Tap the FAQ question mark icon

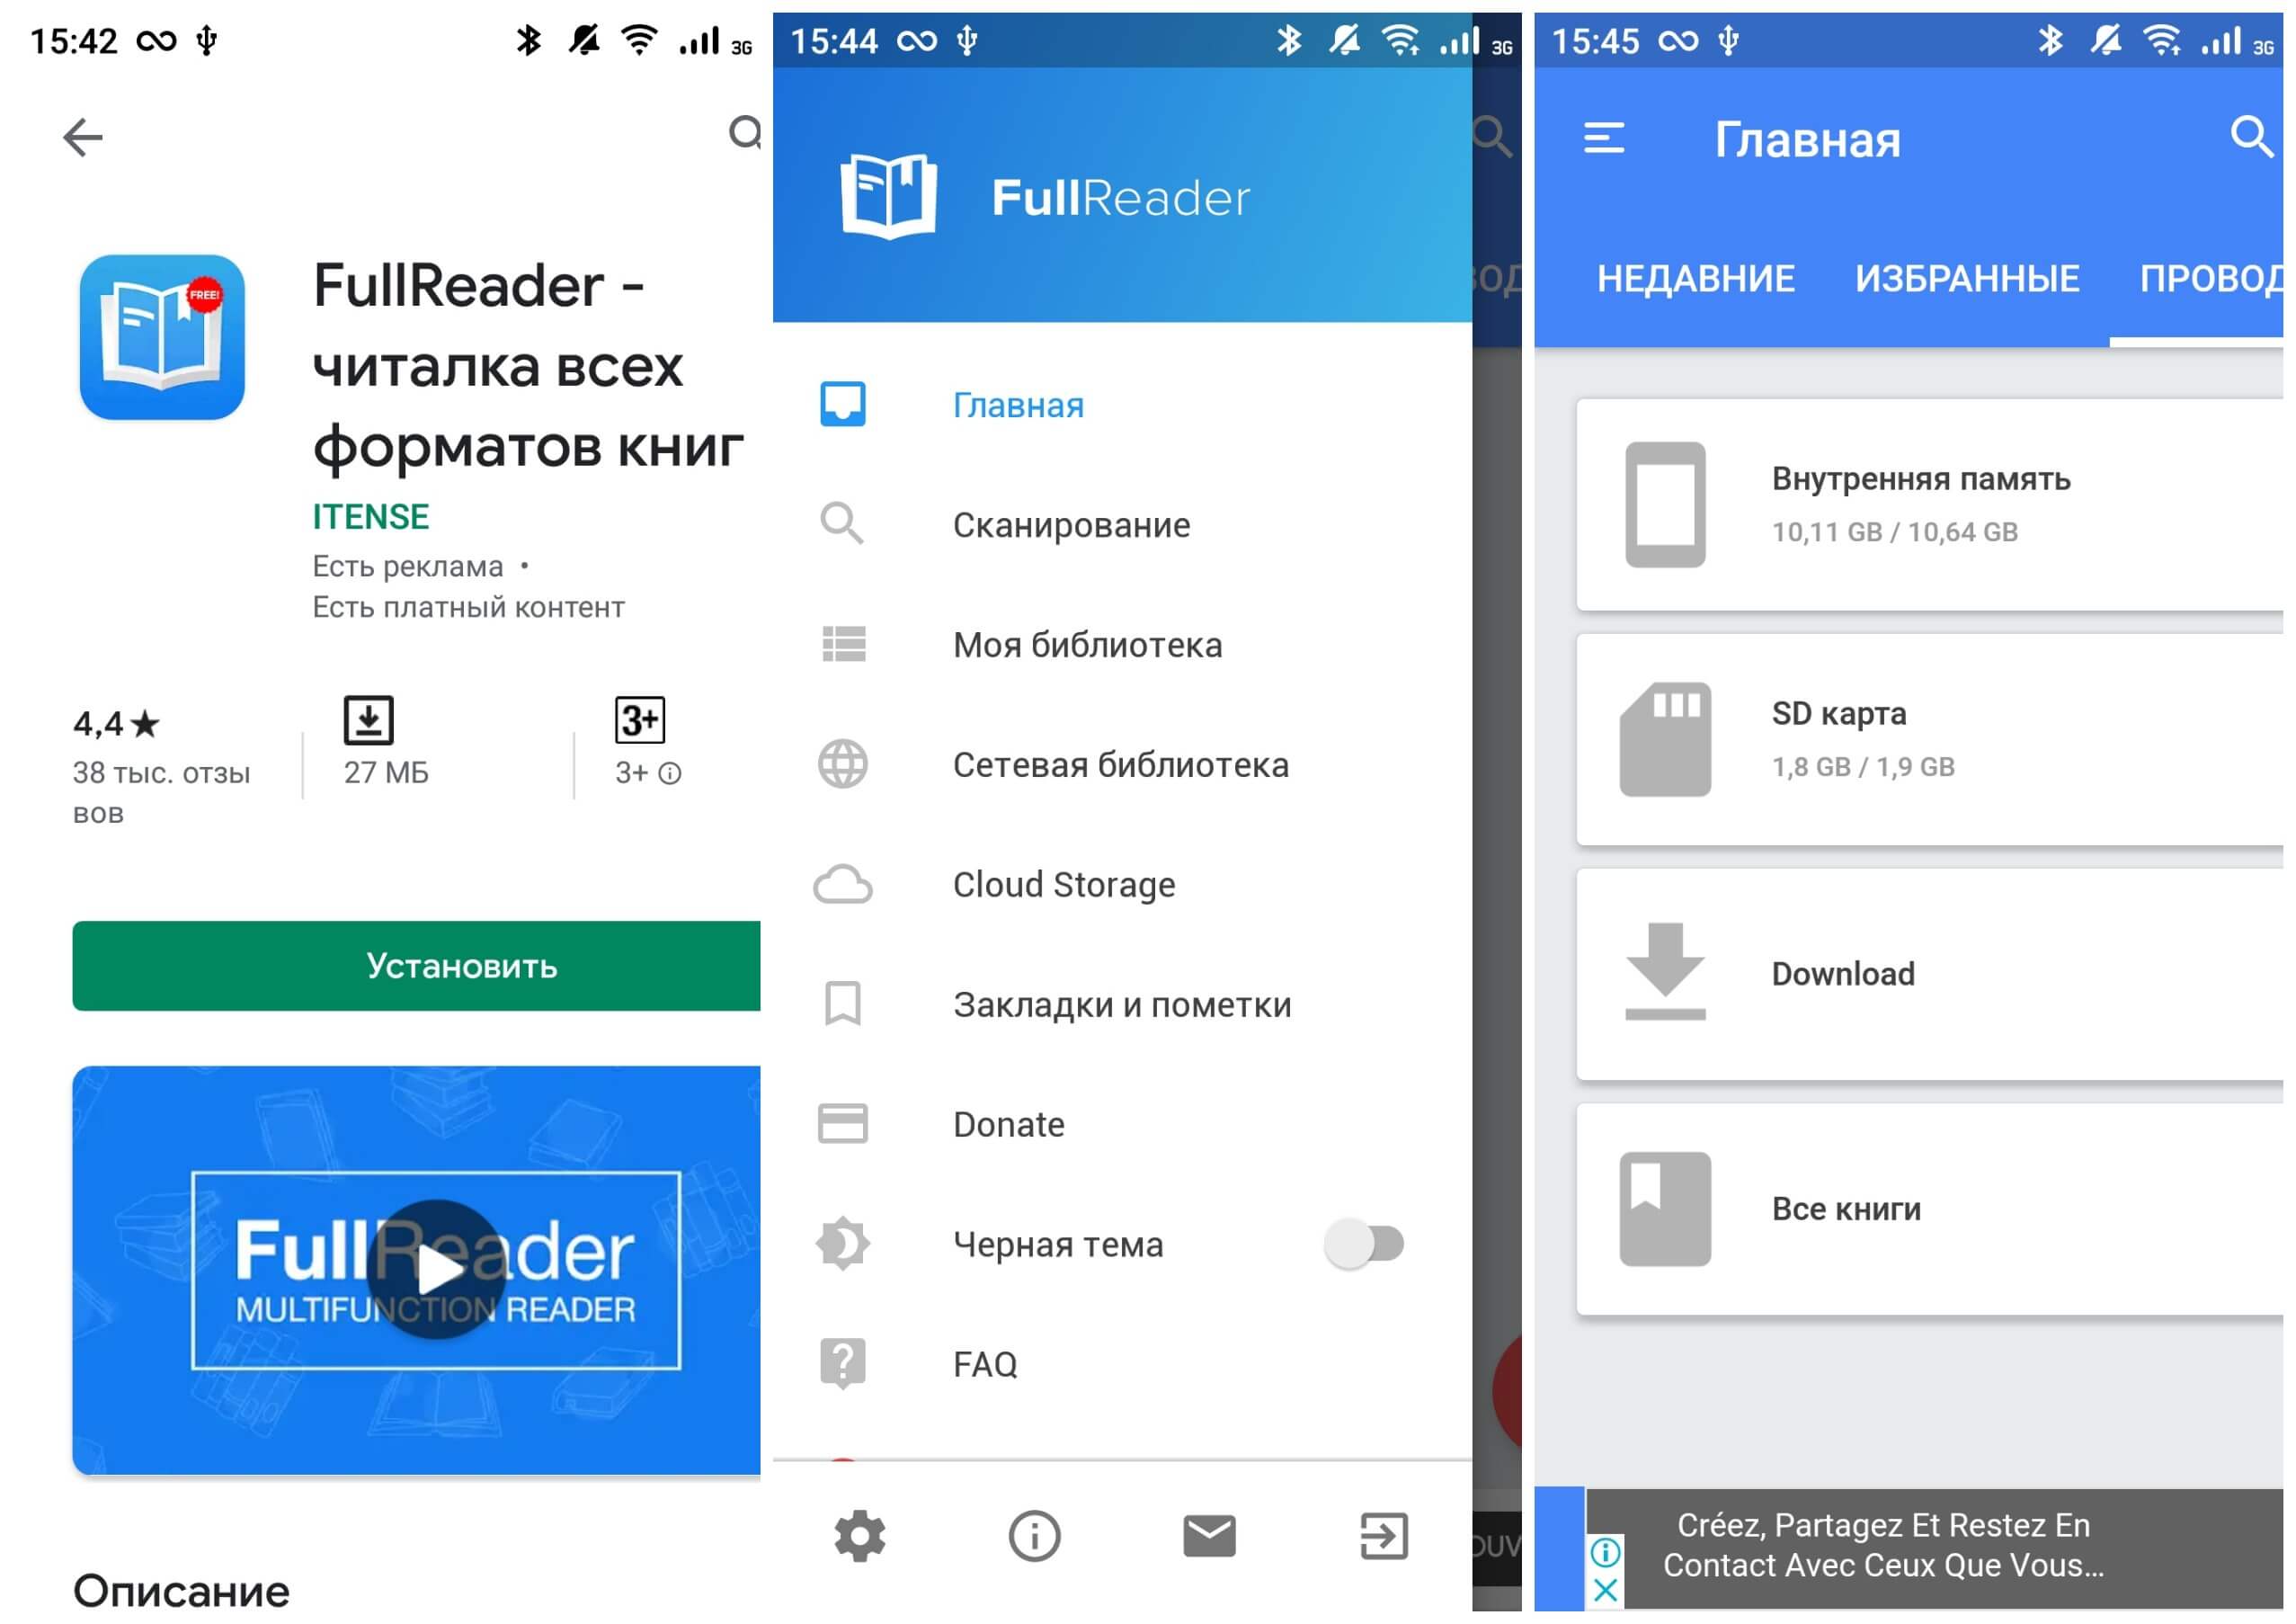[843, 1363]
